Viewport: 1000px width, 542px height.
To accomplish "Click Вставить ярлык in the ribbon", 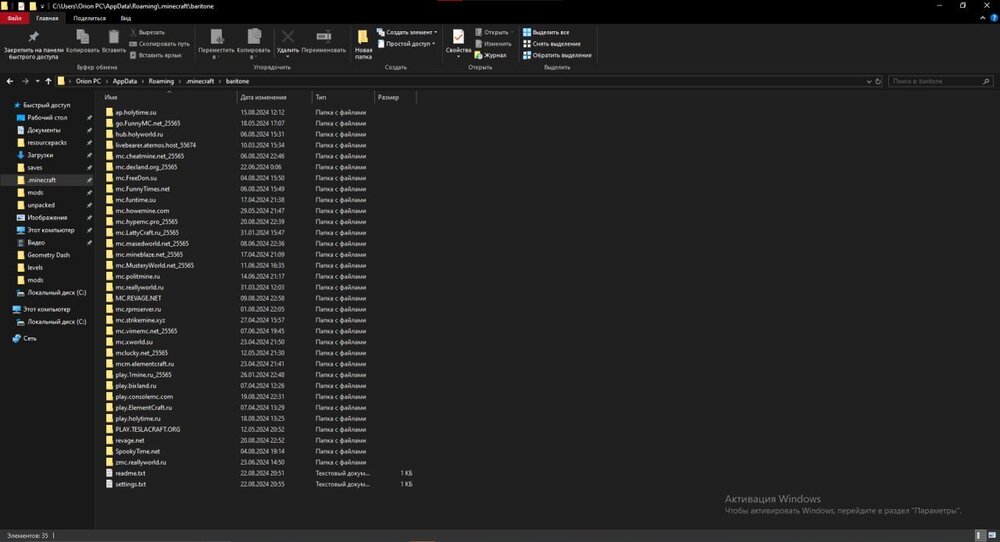I will click(x=156, y=55).
